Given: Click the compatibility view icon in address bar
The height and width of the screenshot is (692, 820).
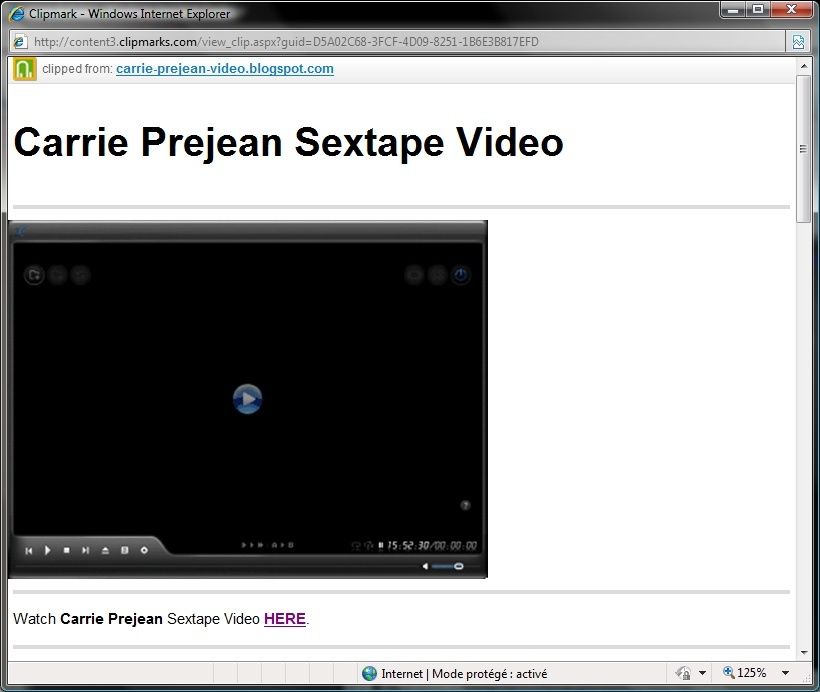Looking at the screenshot, I should click(798, 42).
